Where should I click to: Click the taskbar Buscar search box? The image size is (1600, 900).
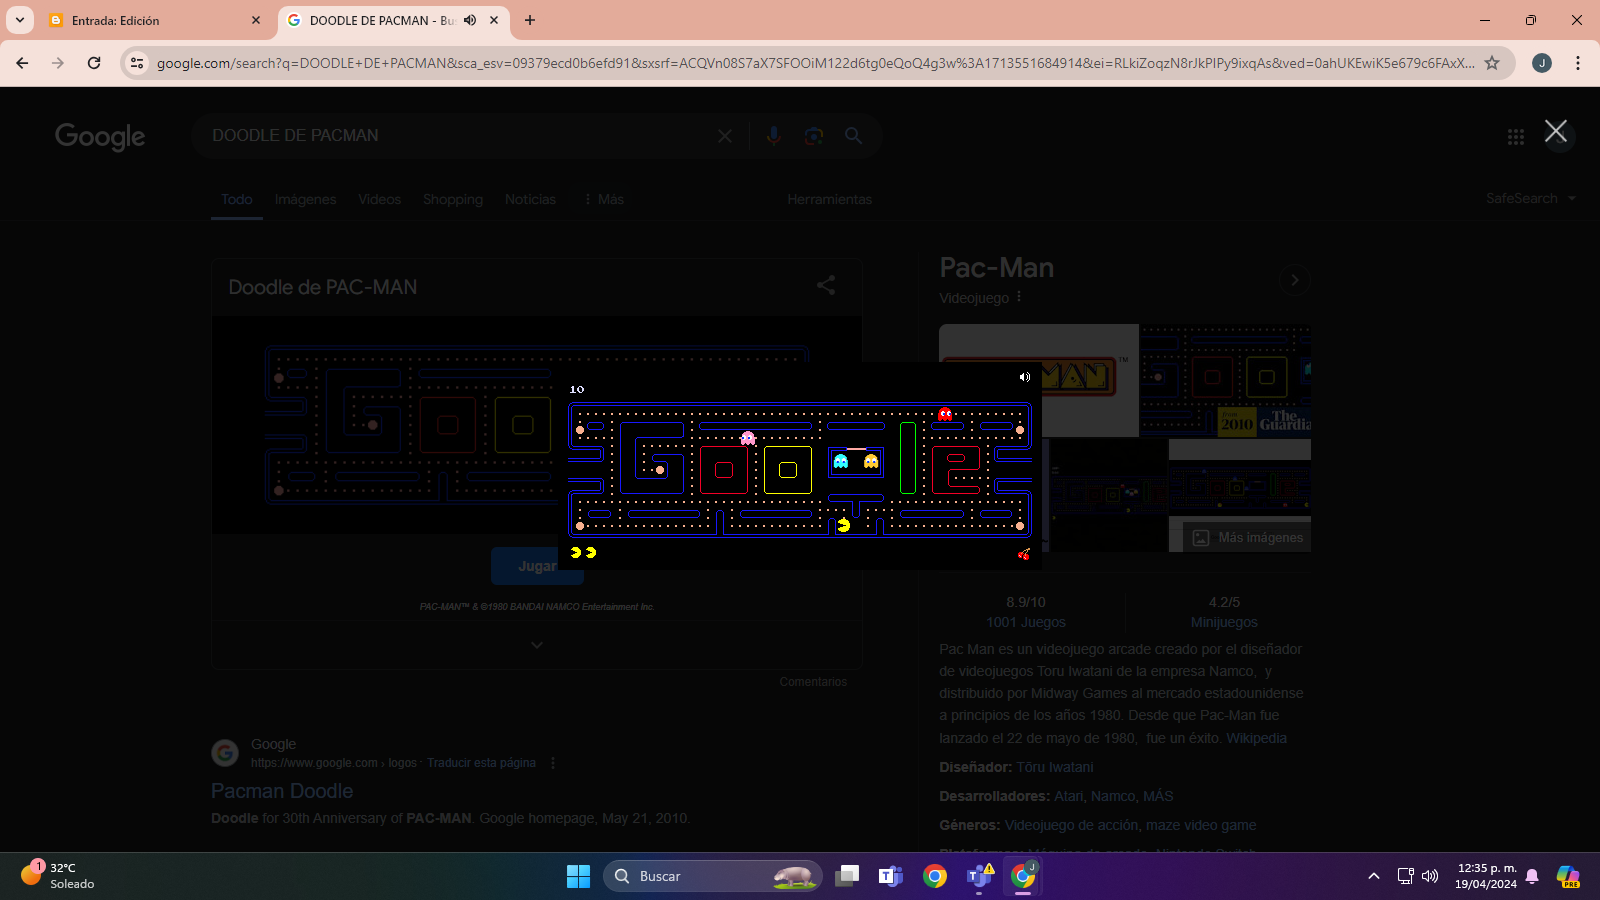pyautogui.click(x=713, y=876)
